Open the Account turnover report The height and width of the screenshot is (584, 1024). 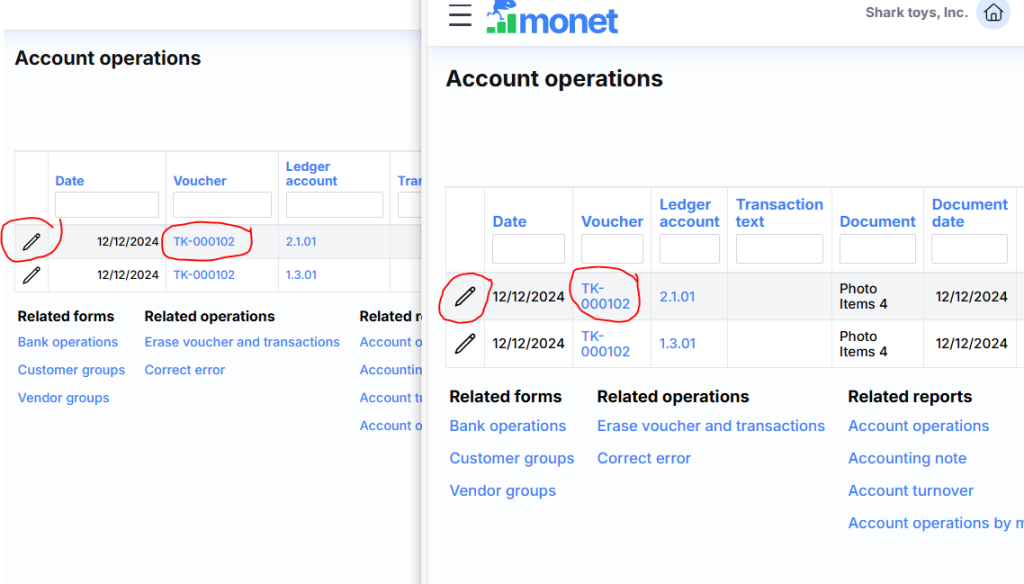click(910, 491)
